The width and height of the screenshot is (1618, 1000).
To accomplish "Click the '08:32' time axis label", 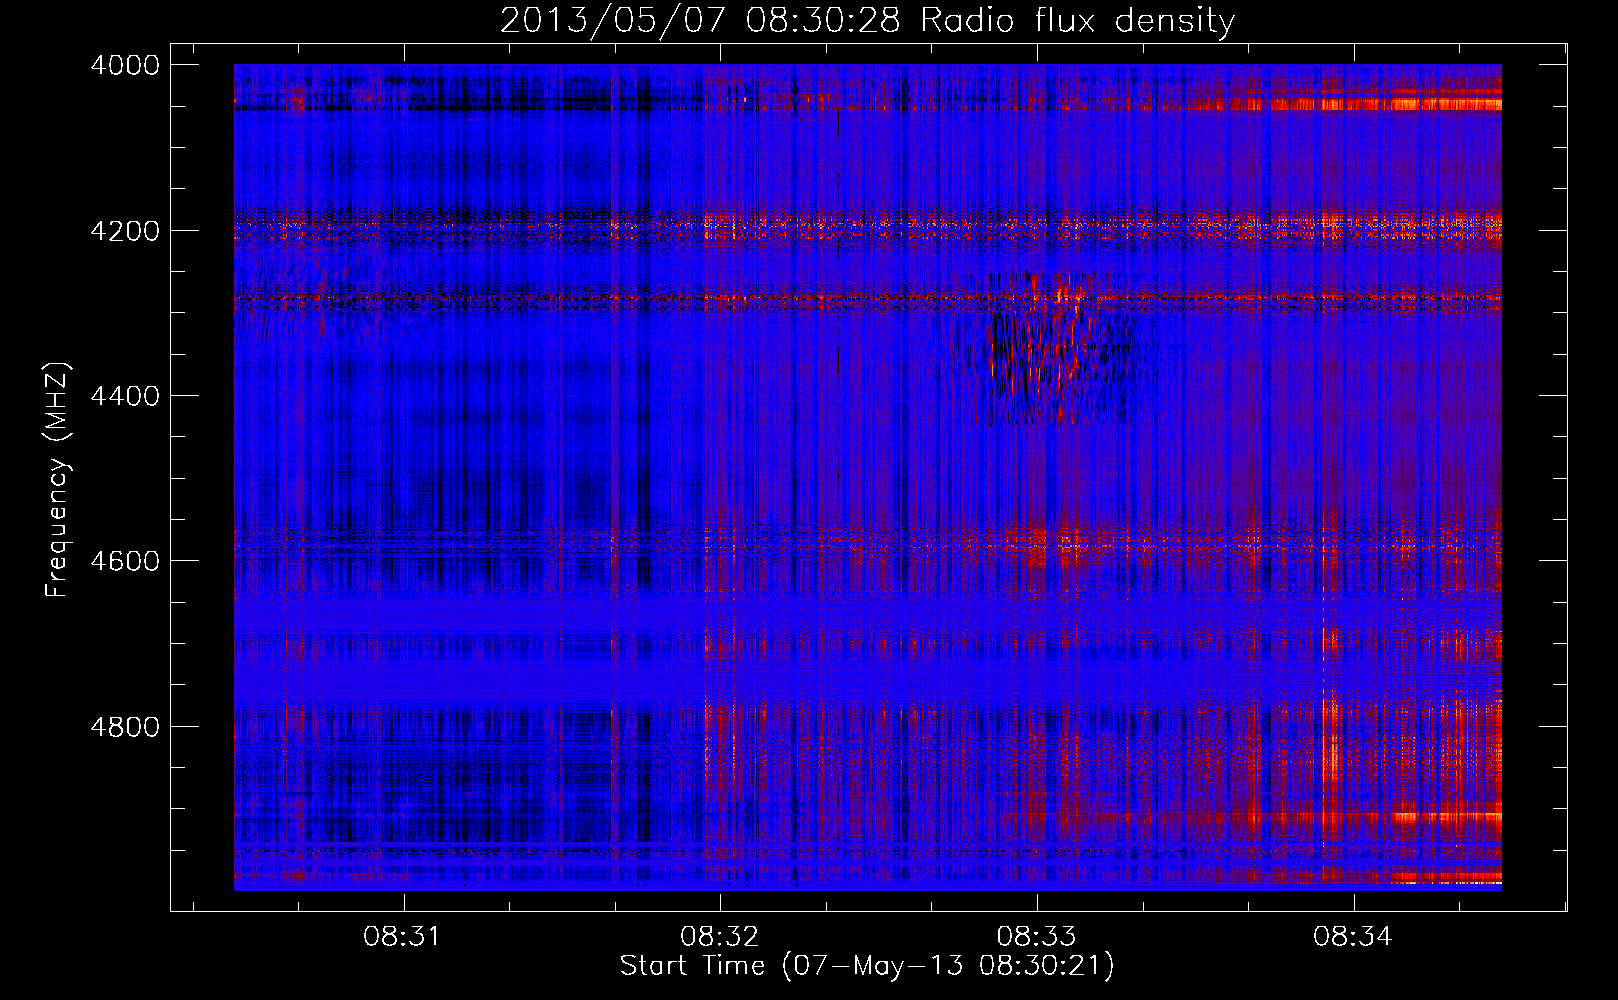I will (x=720, y=937).
